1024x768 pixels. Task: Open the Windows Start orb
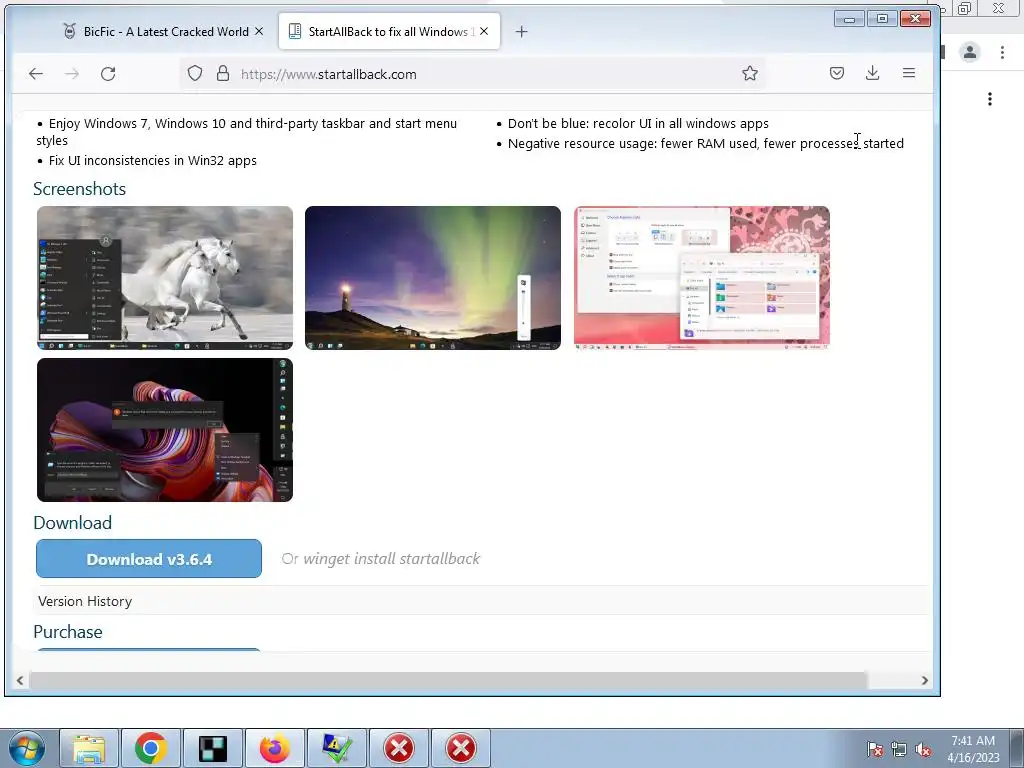27,748
